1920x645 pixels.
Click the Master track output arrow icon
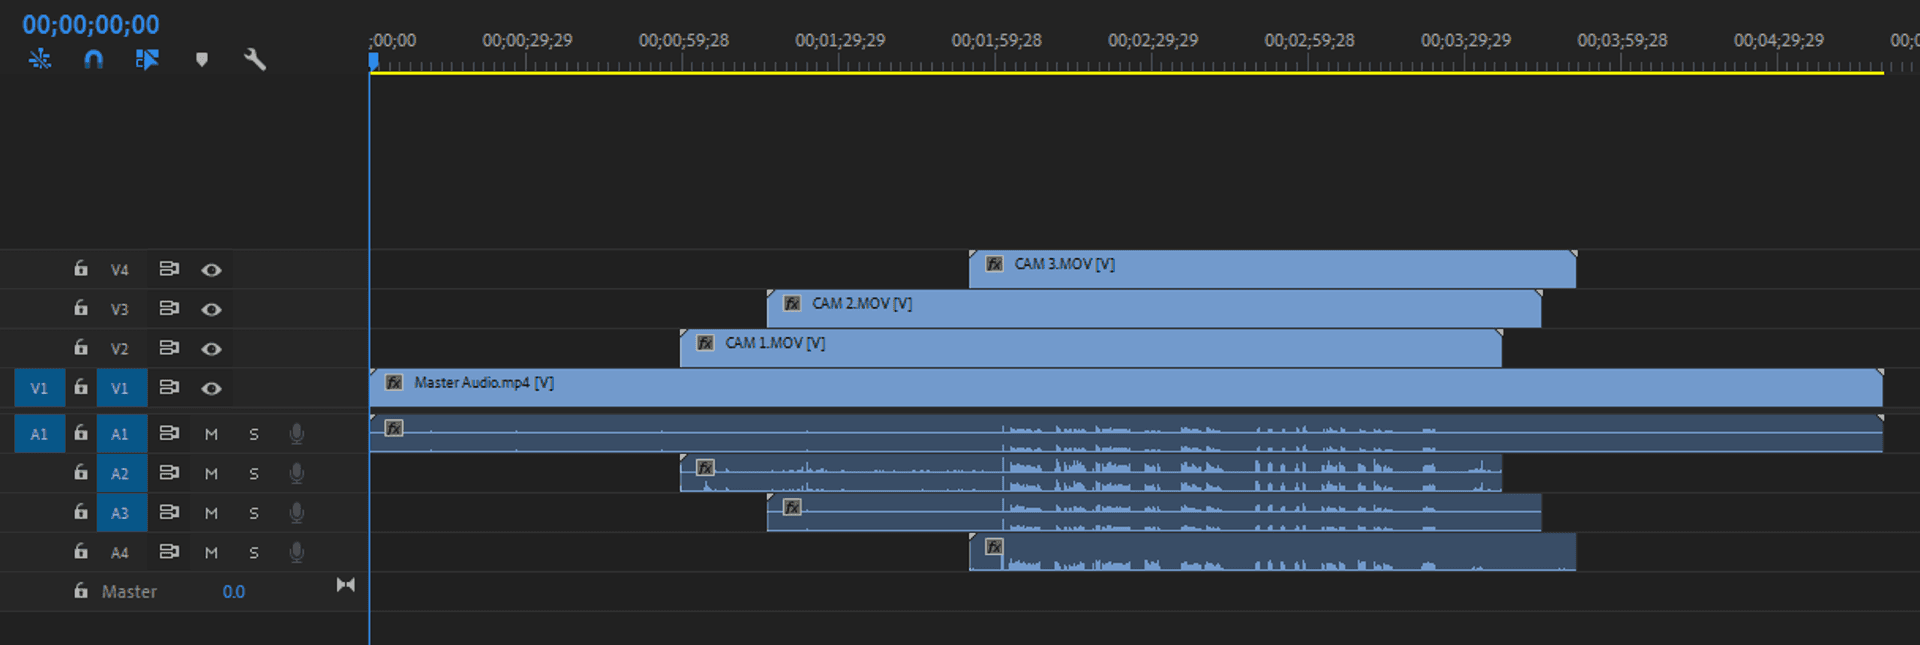tap(345, 585)
